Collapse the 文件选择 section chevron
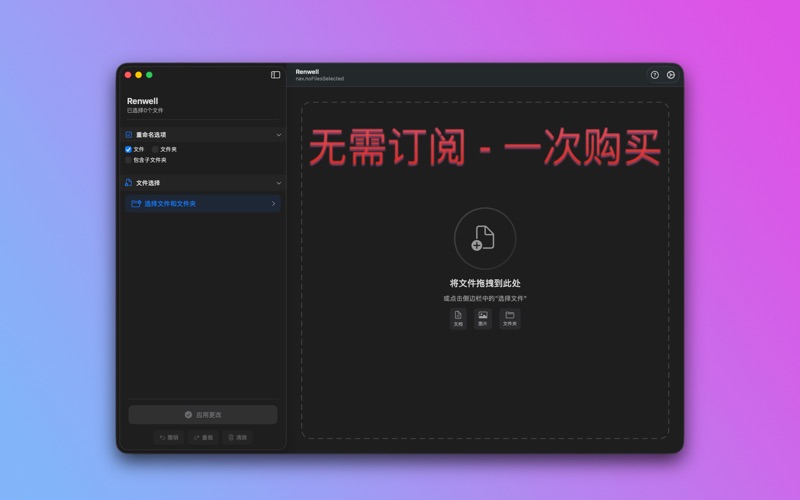This screenshot has width=800, height=500. (279, 183)
